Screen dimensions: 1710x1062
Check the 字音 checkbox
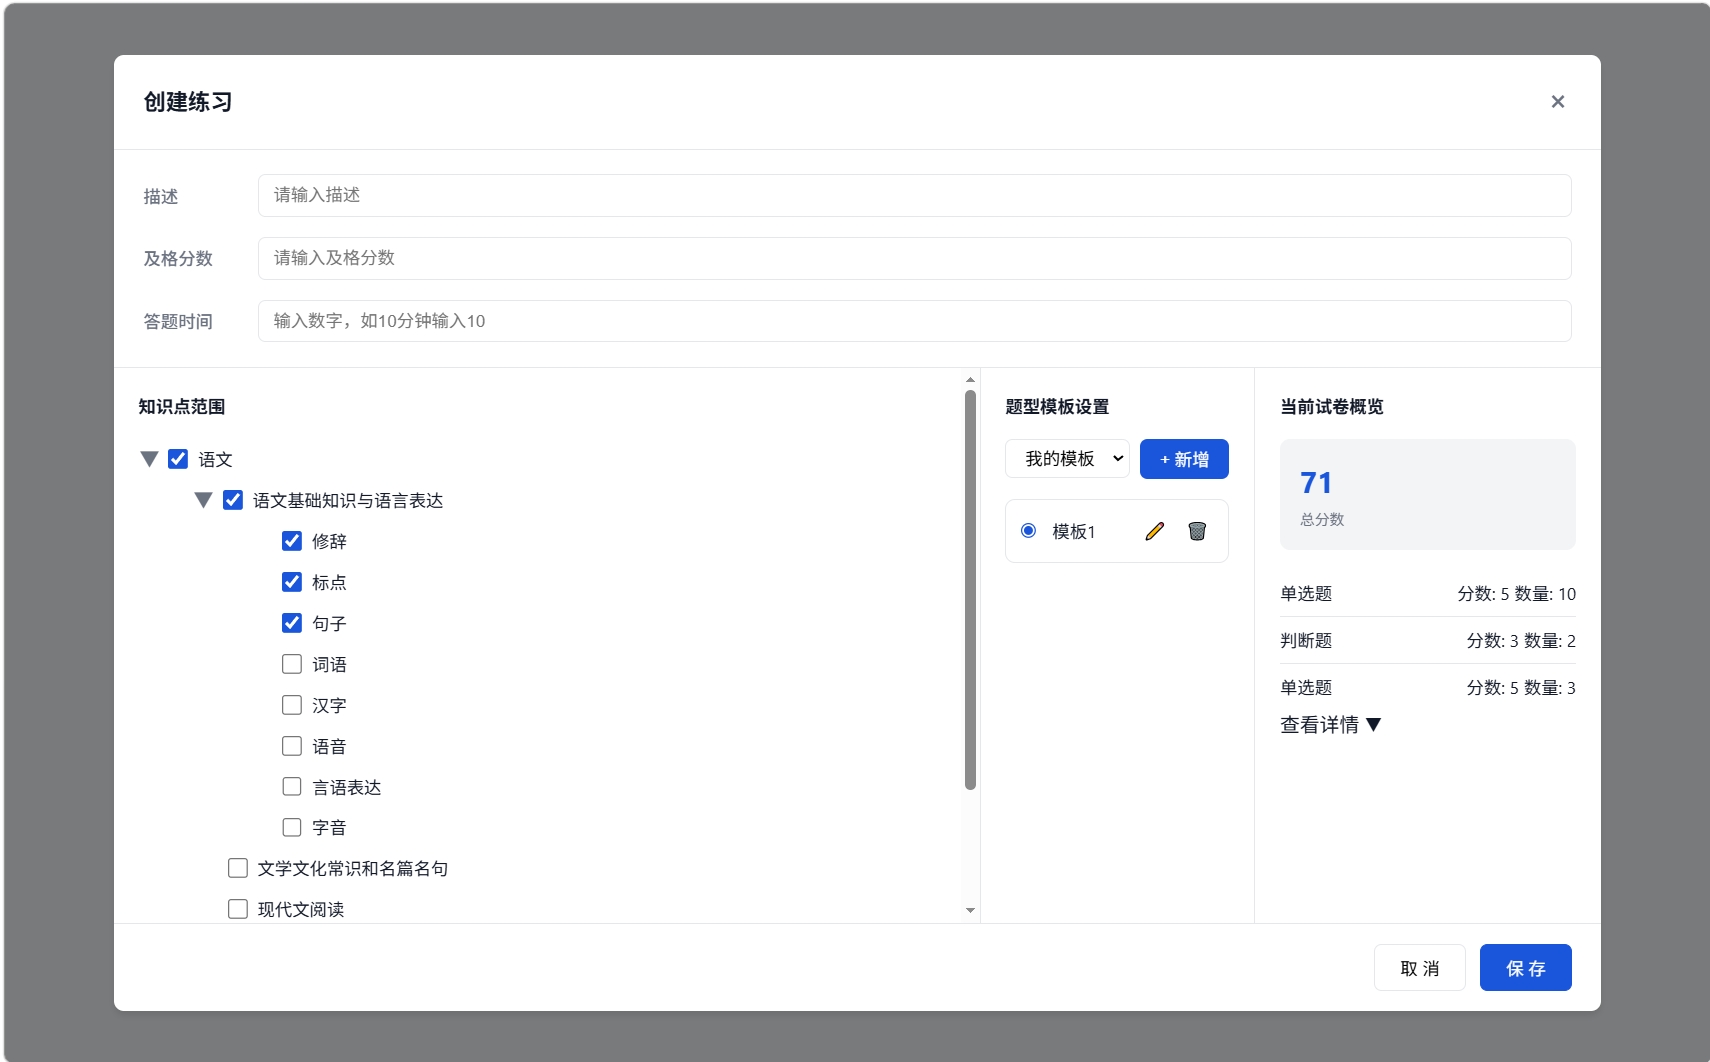point(292,827)
